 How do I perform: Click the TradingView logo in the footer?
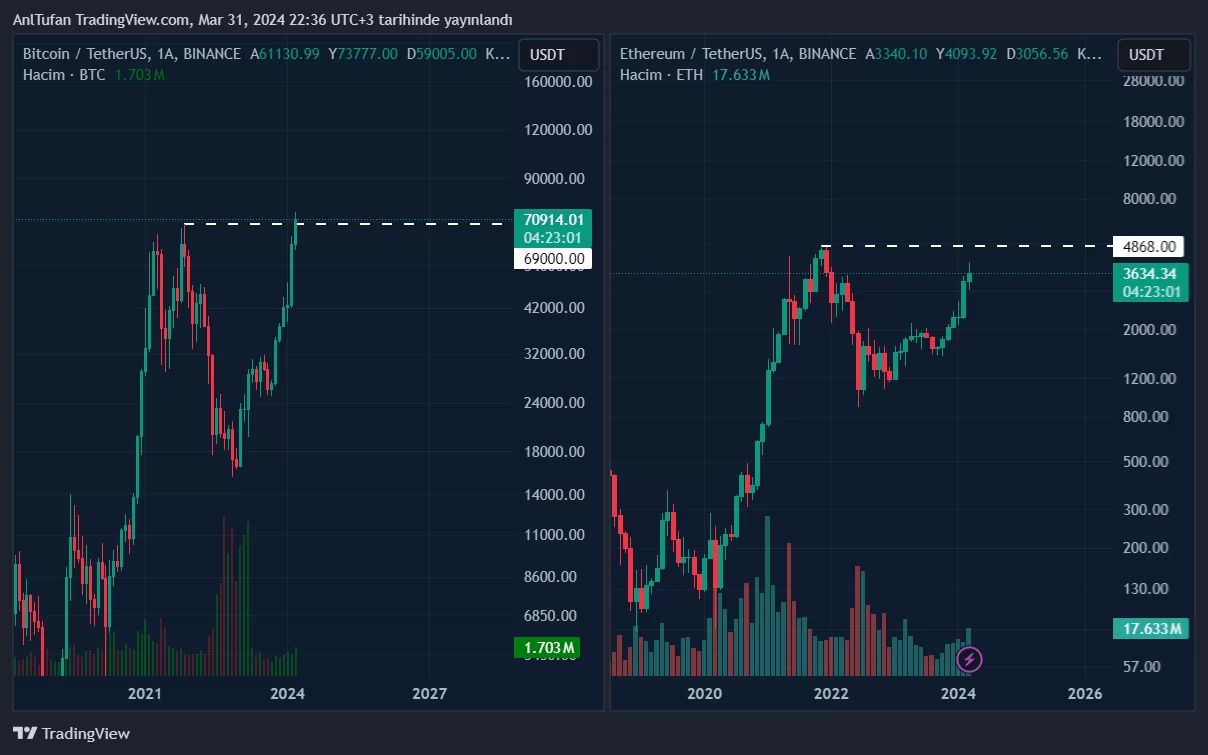point(71,733)
